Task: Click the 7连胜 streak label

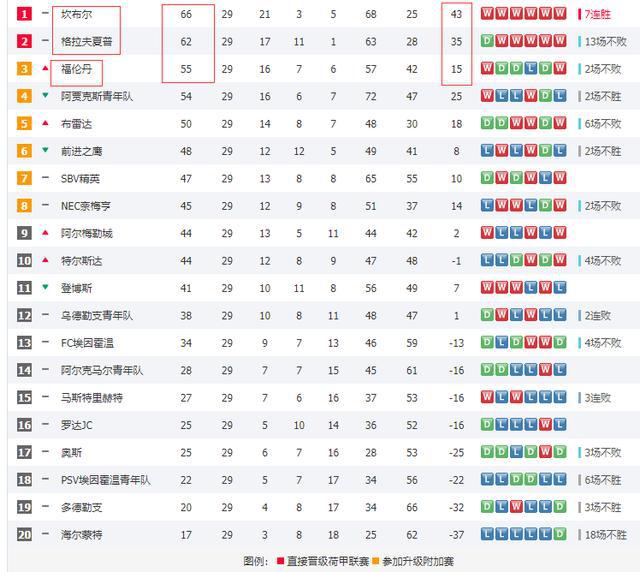Action: pos(598,15)
